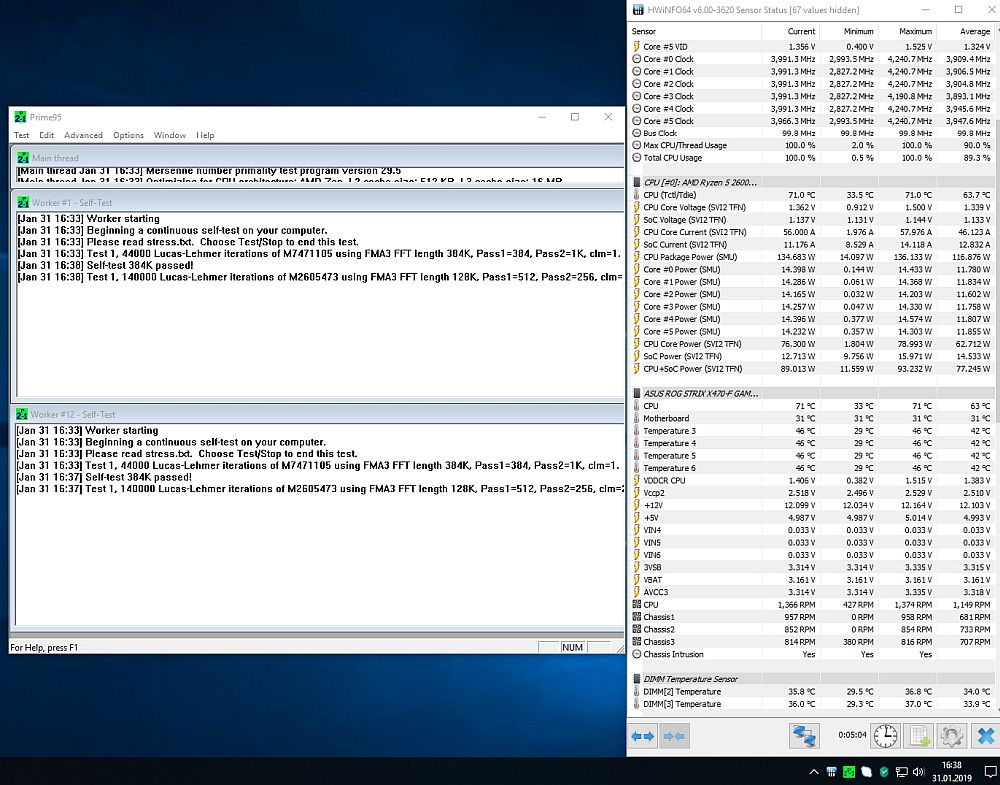Image resolution: width=1000 pixels, height=785 pixels.
Task: Close sensors with the blue X icon
Action: tap(985, 736)
